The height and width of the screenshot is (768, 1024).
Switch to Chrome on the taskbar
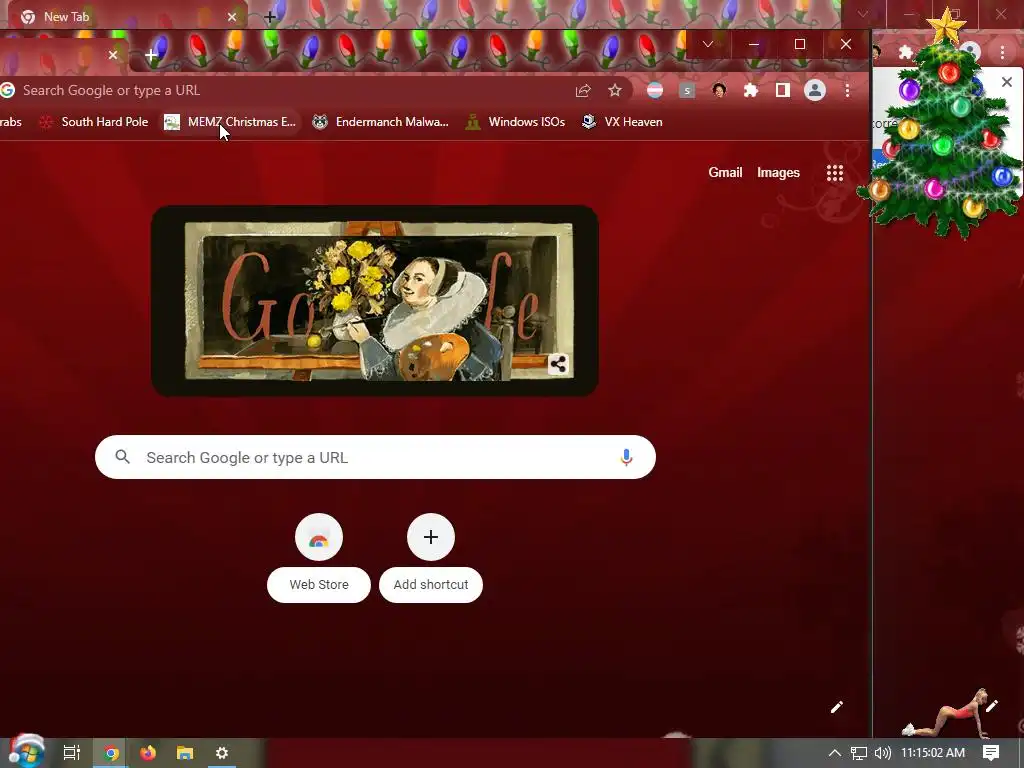111,753
